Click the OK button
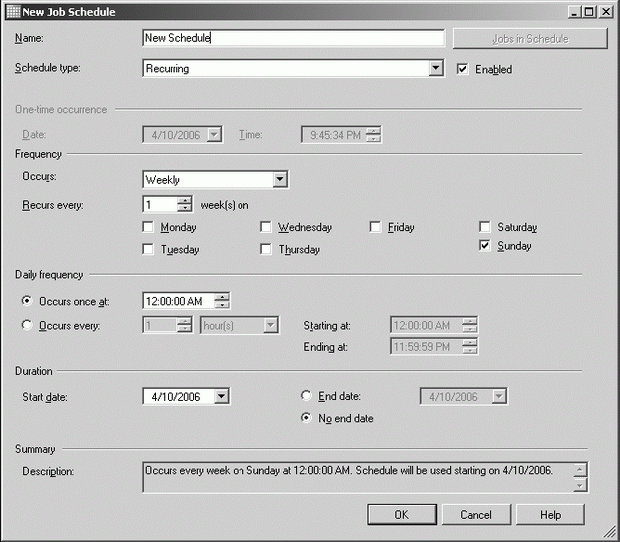 (x=402, y=514)
